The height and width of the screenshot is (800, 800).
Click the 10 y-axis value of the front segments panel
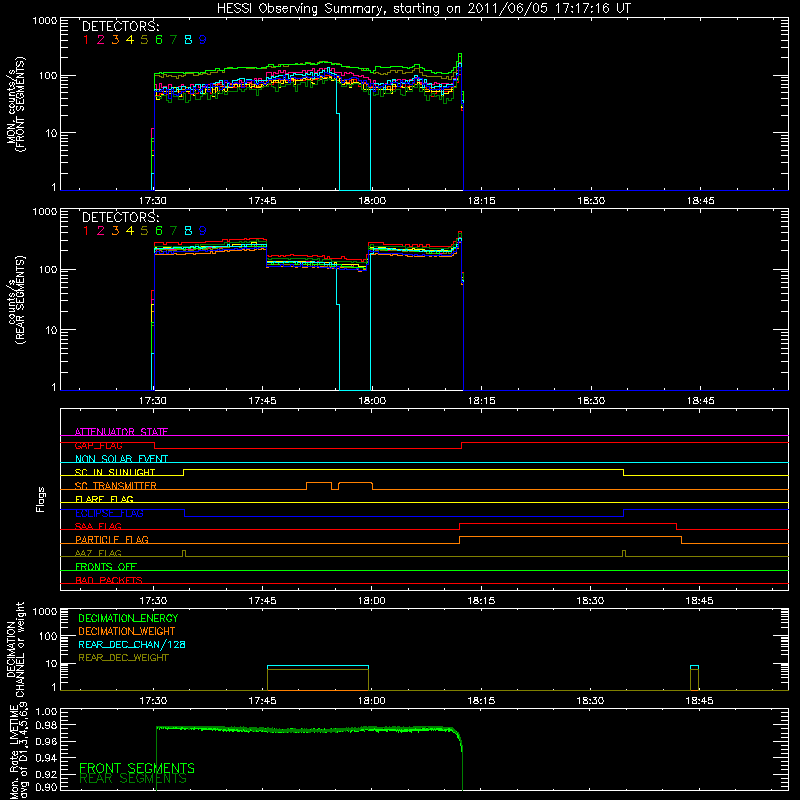(x=51, y=133)
